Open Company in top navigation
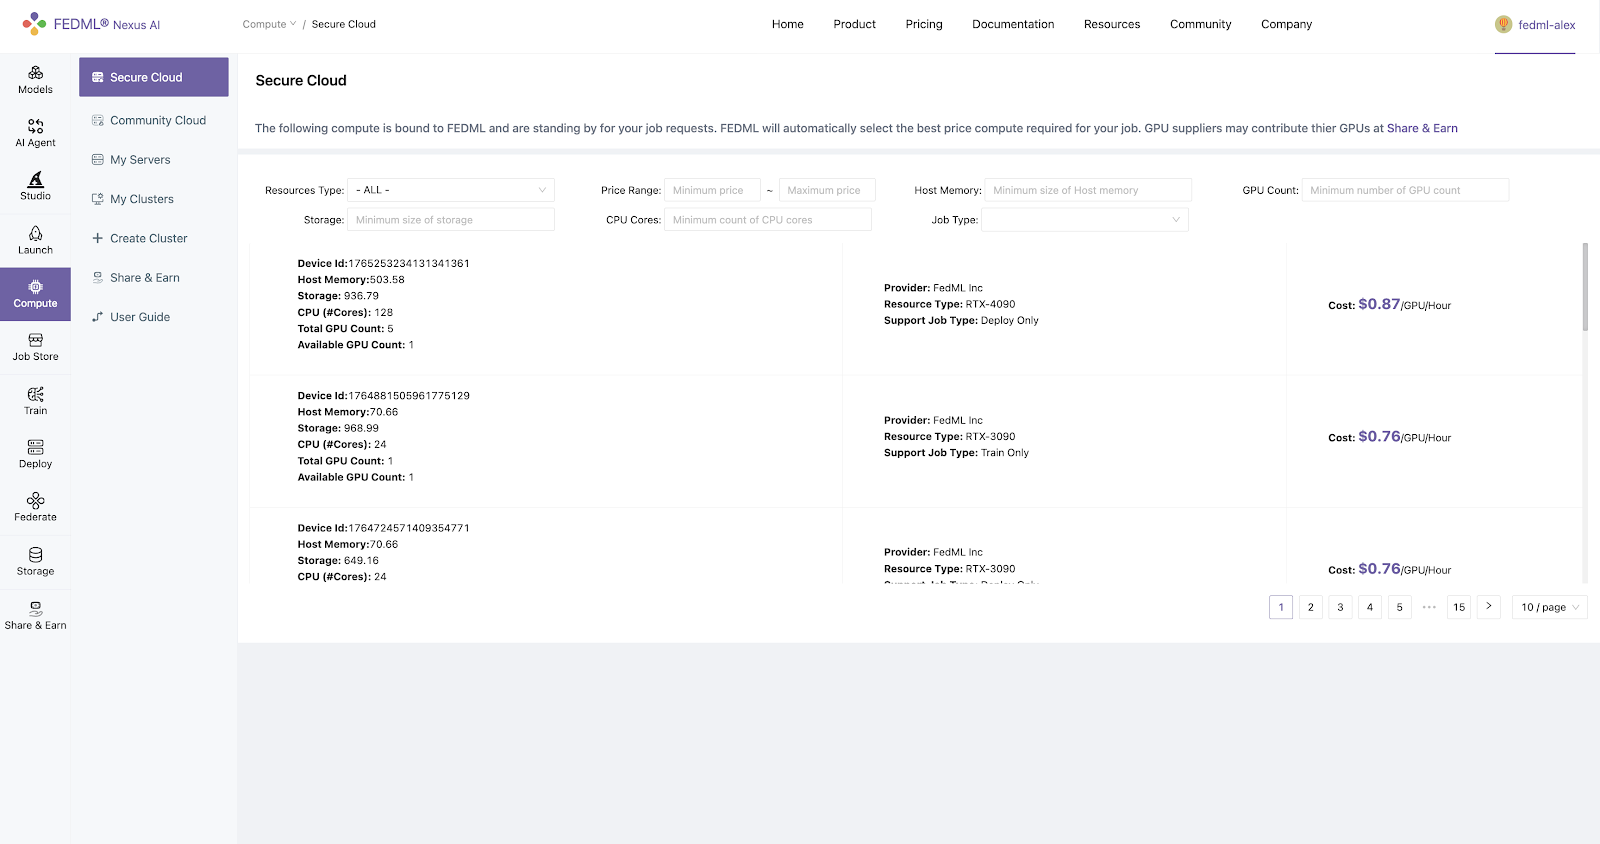Image resolution: width=1600 pixels, height=844 pixels. point(1287,24)
